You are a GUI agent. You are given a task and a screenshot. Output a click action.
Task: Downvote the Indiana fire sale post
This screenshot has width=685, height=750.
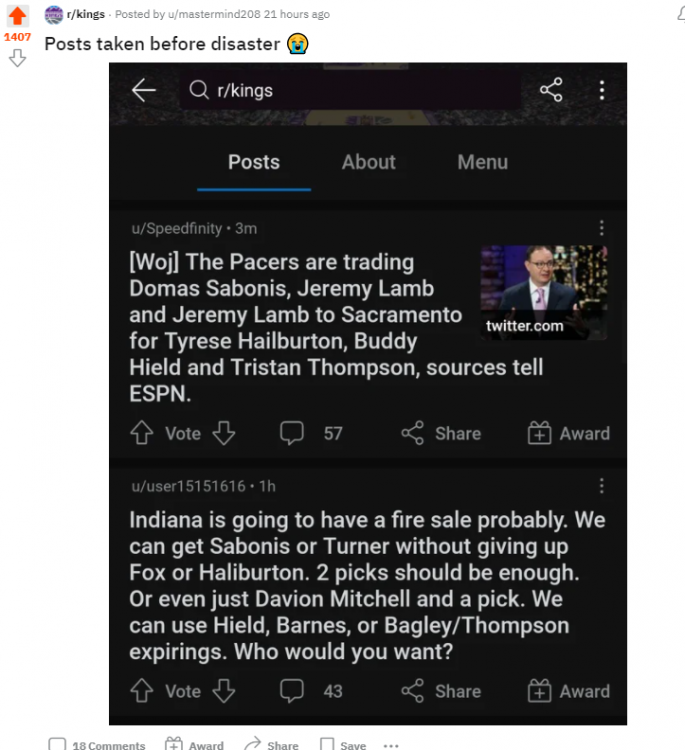(224, 691)
